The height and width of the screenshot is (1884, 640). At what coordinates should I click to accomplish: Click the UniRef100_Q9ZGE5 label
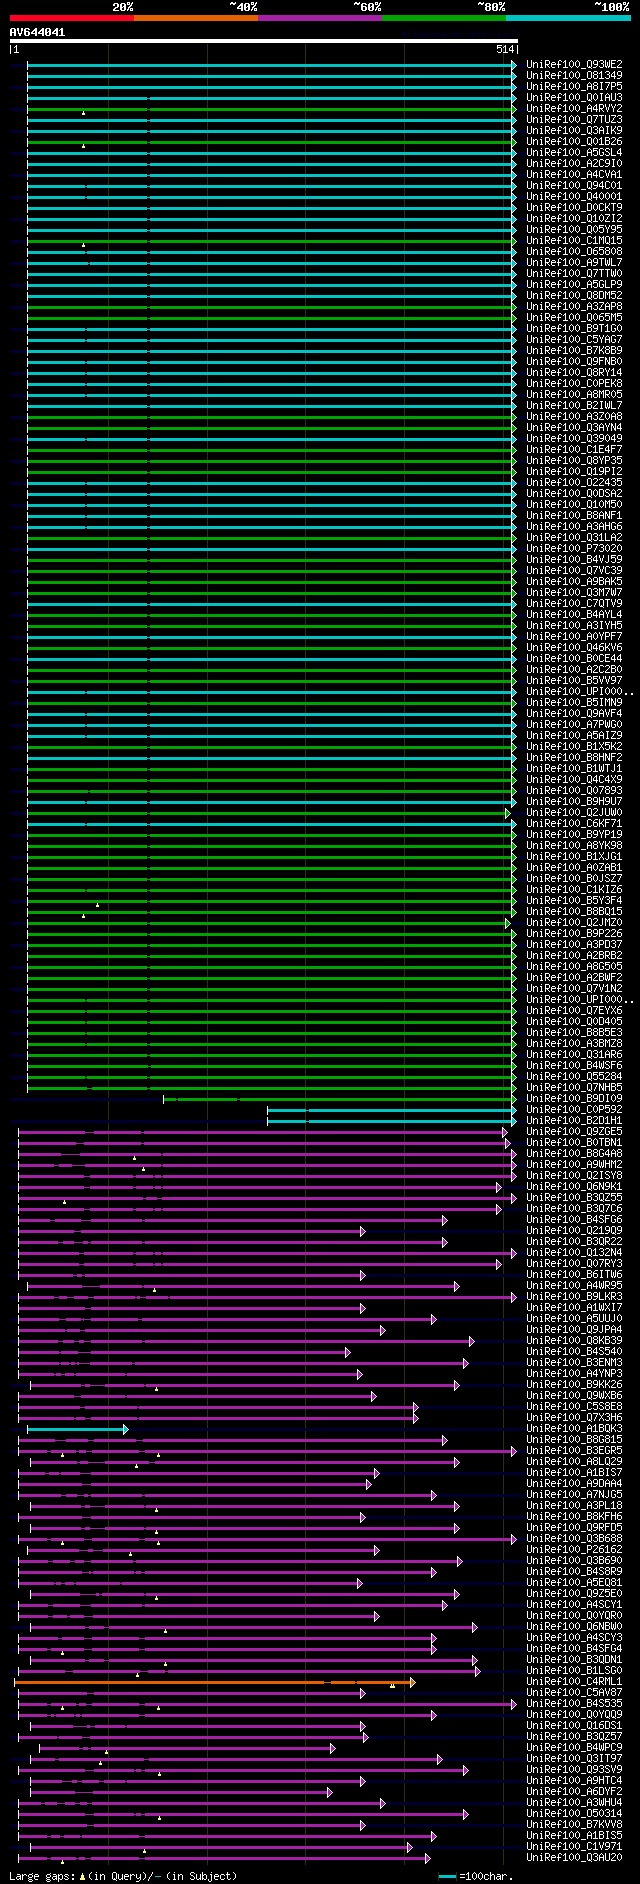574,1131
